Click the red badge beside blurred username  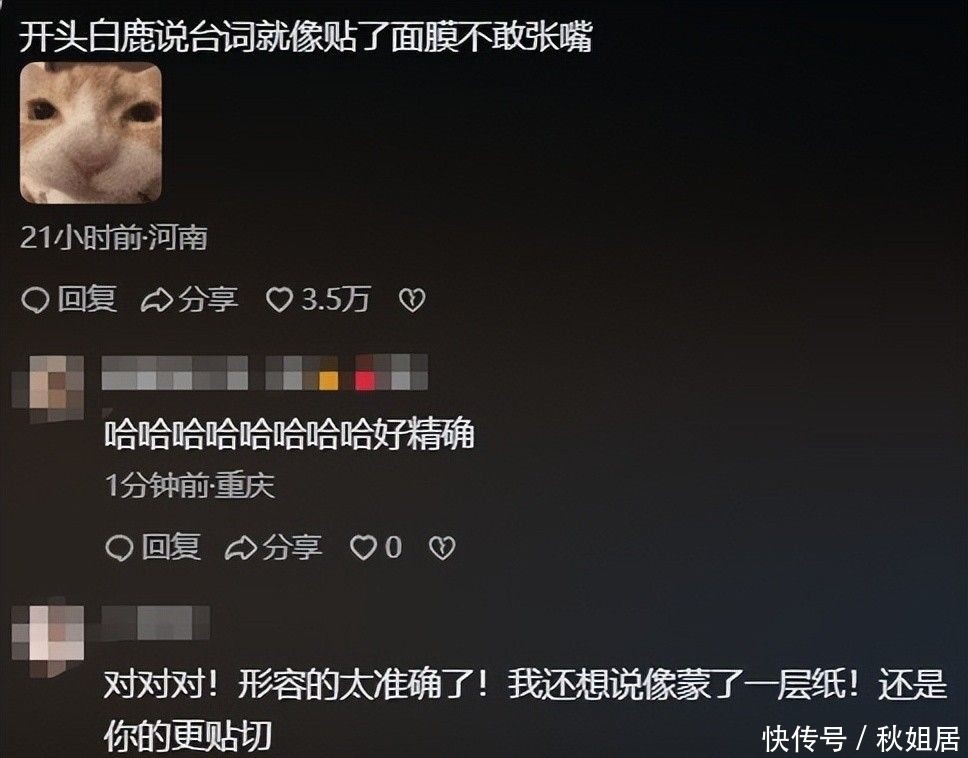(365, 380)
